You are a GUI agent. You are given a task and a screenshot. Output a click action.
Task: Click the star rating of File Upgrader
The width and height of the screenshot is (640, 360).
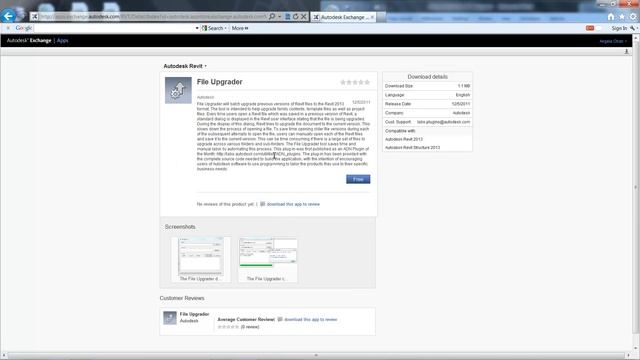click(355, 82)
